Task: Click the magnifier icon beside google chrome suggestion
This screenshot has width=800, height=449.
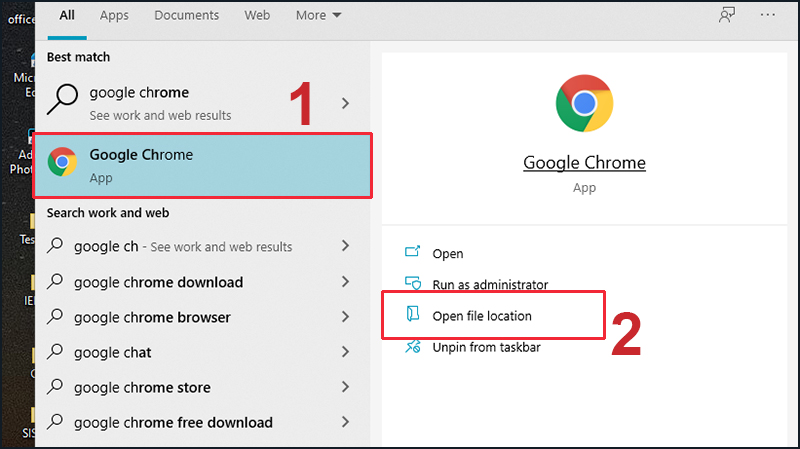Action: click(x=62, y=100)
